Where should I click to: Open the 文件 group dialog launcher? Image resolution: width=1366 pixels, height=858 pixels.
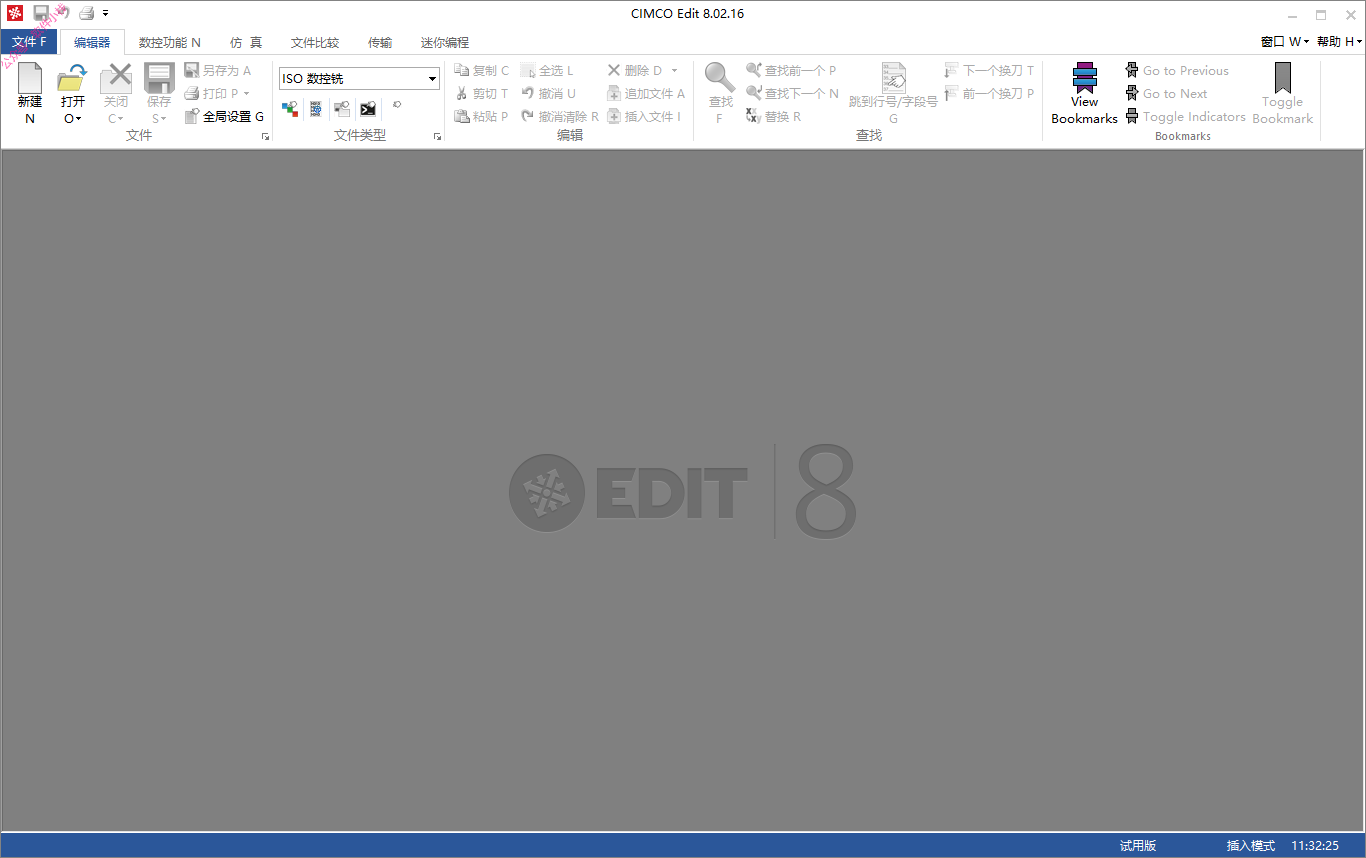[266, 136]
